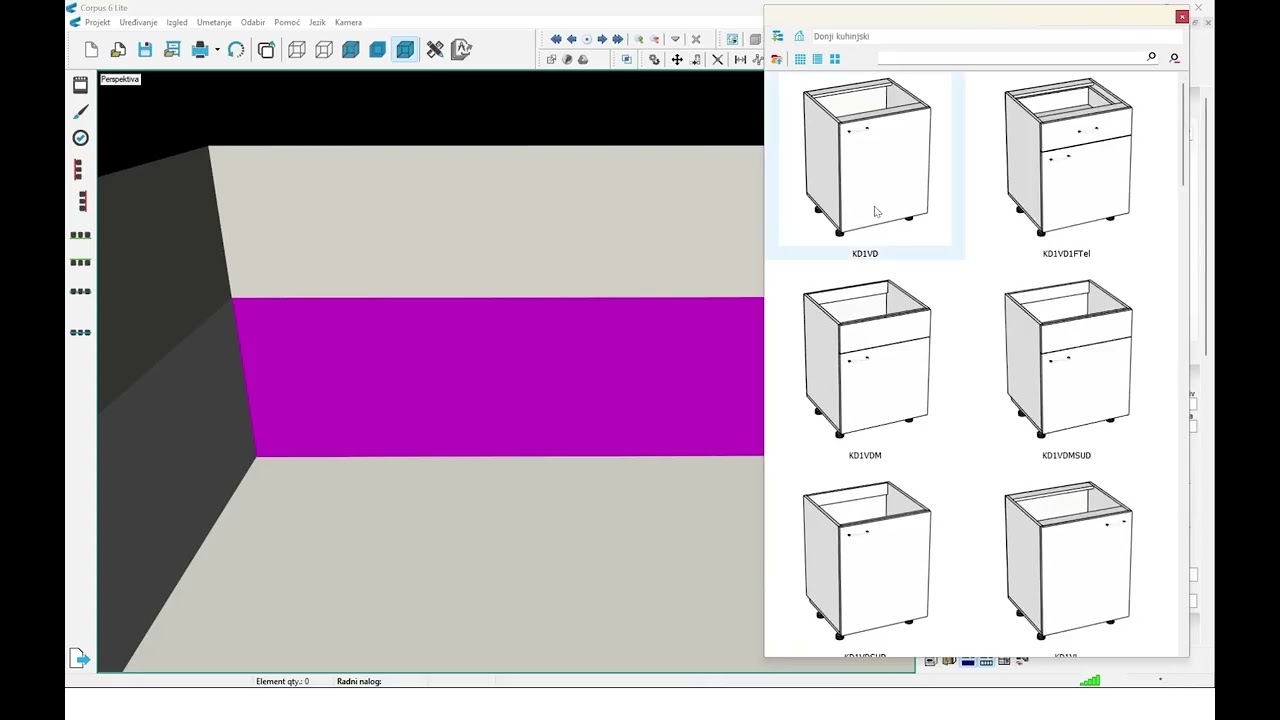Image resolution: width=1280 pixels, height=720 pixels.
Task: Click the New project icon
Action: (92, 50)
